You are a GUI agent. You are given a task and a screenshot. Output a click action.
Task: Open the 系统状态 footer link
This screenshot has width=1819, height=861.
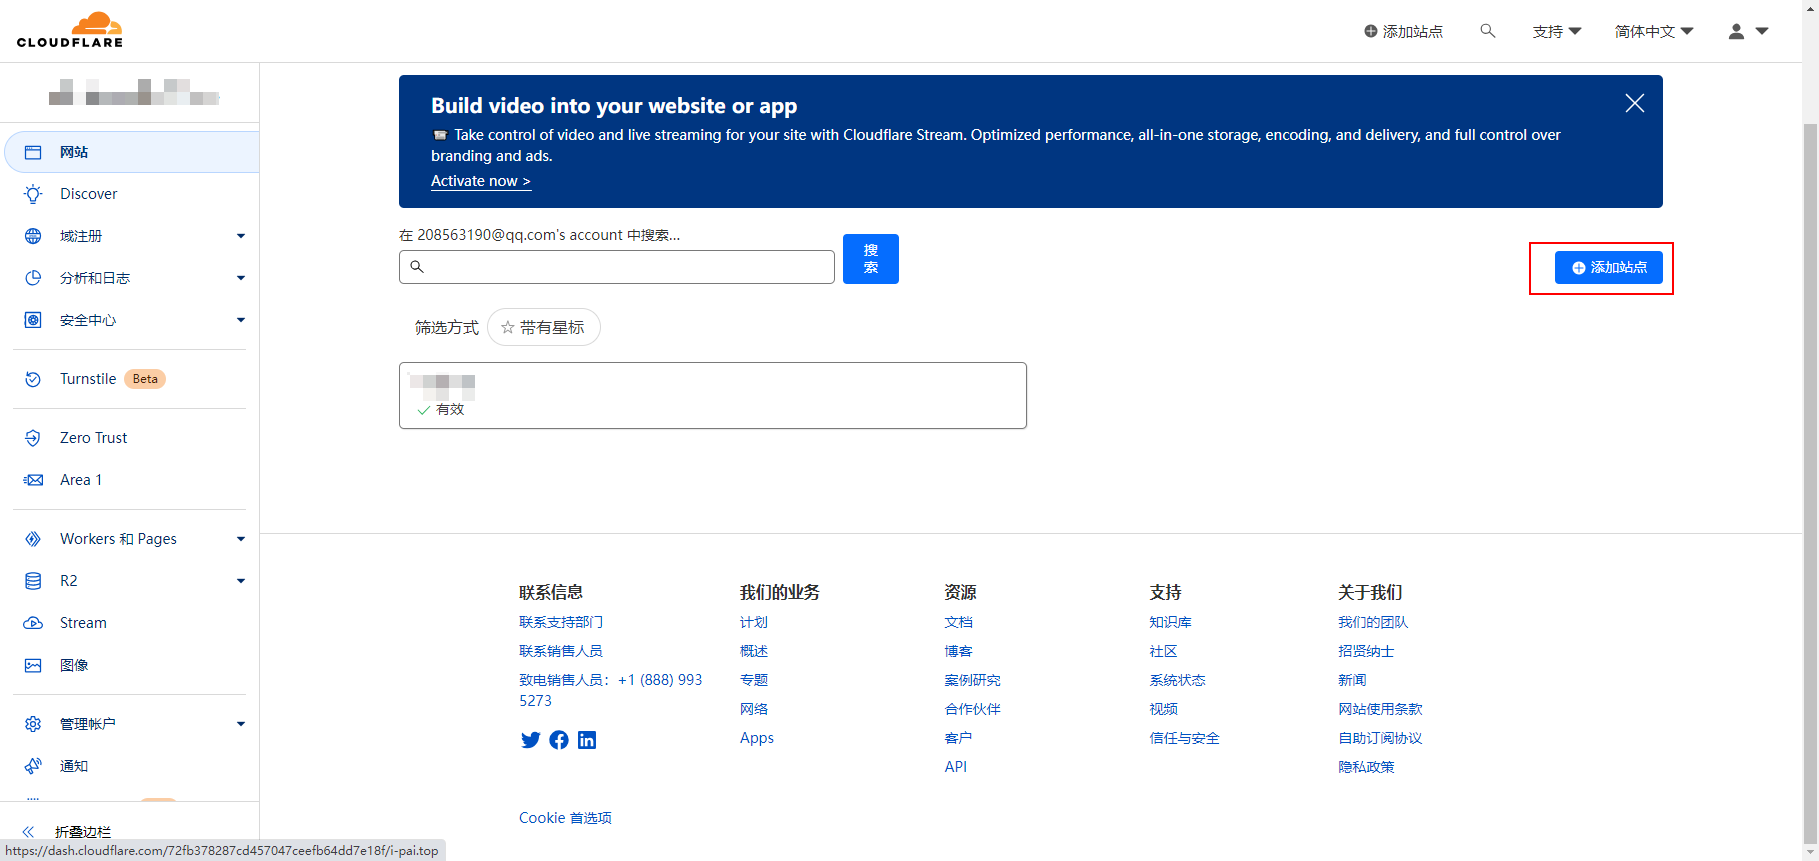[1177, 680]
